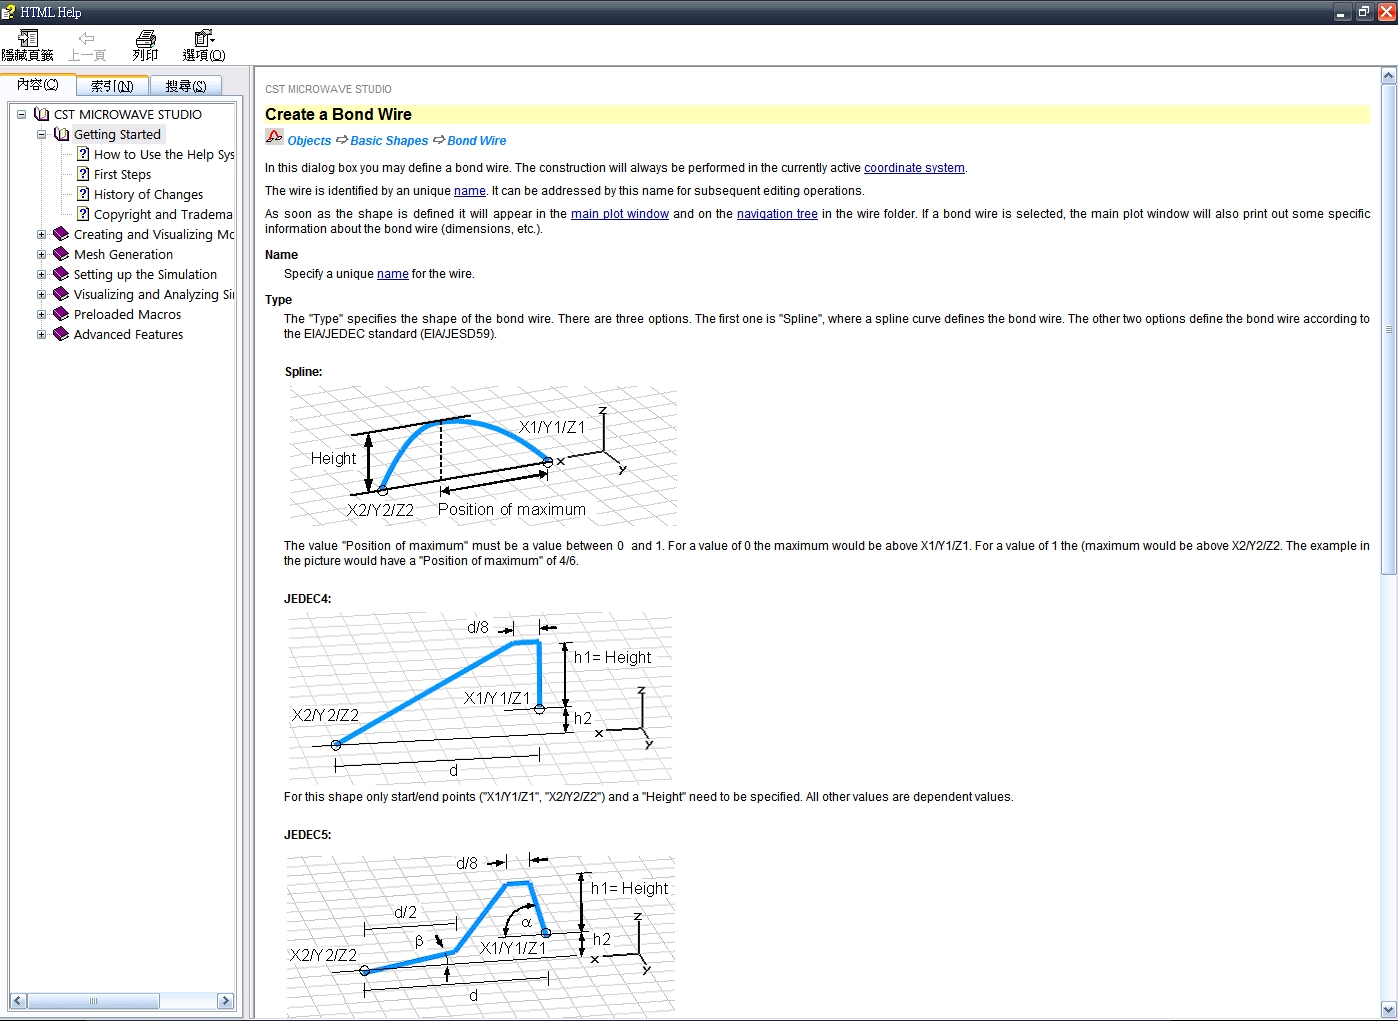The height and width of the screenshot is (1021, 1398).
Task: Click the tree pane scroll right arrow
Action: coord(225,1001)
